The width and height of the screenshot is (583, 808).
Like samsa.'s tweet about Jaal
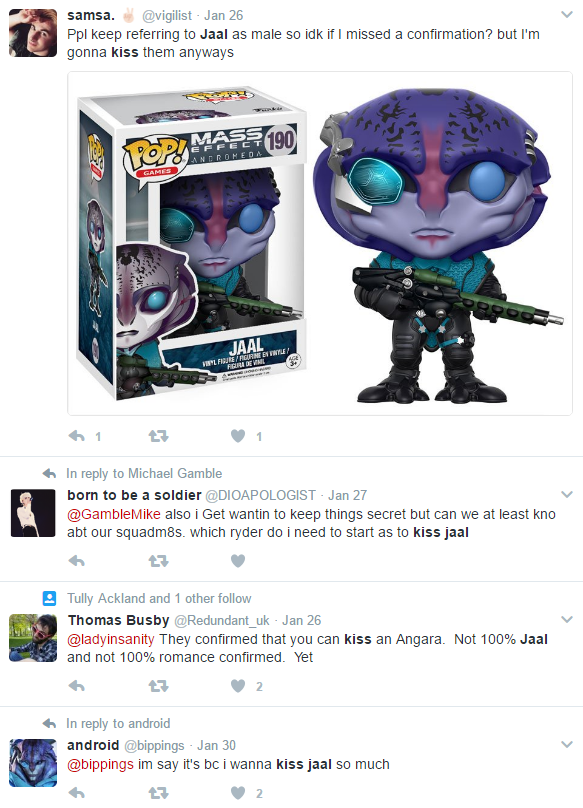click(238, 436)
